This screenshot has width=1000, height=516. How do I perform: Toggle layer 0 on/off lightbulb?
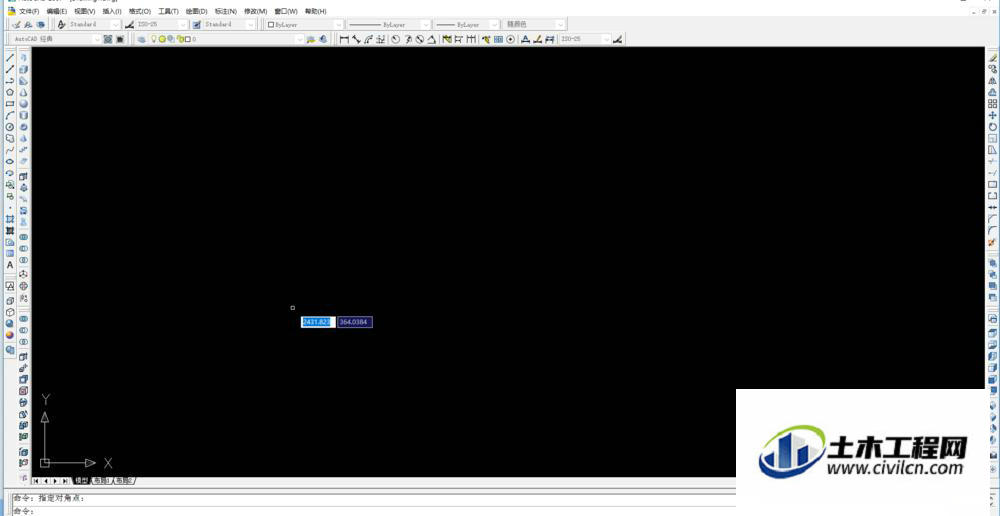click(x=153, y=40)
